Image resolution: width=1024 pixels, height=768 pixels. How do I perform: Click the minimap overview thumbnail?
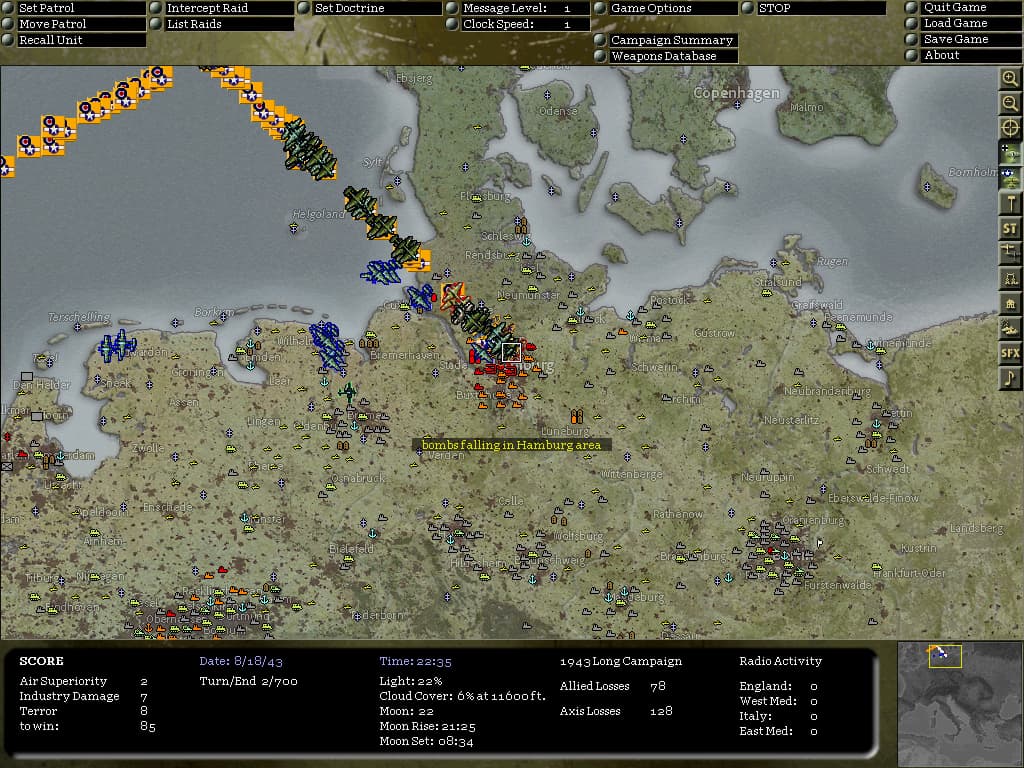960,704
